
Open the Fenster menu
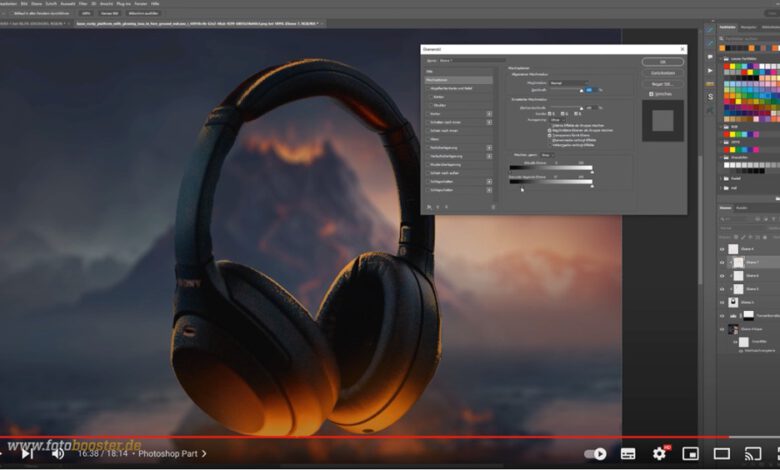click(138, 4)
